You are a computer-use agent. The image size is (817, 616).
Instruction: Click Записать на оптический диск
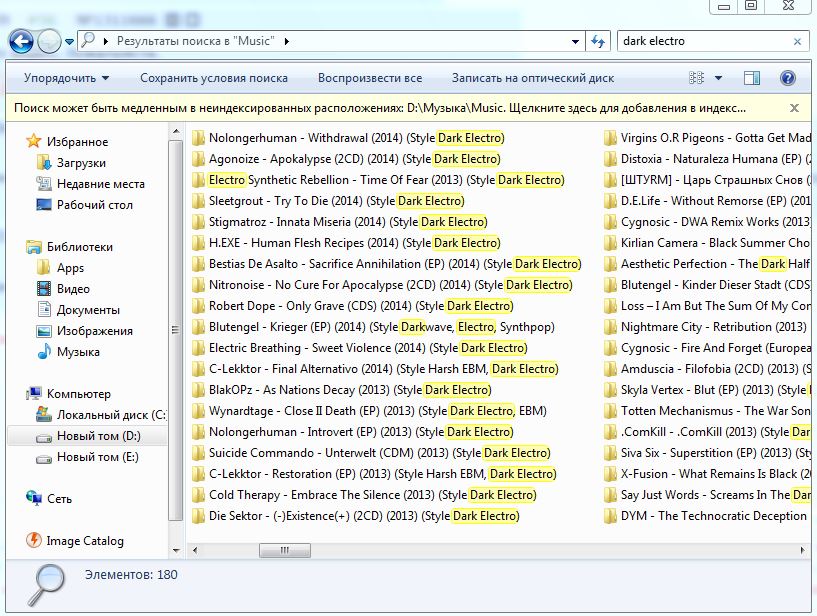(533, 78)
